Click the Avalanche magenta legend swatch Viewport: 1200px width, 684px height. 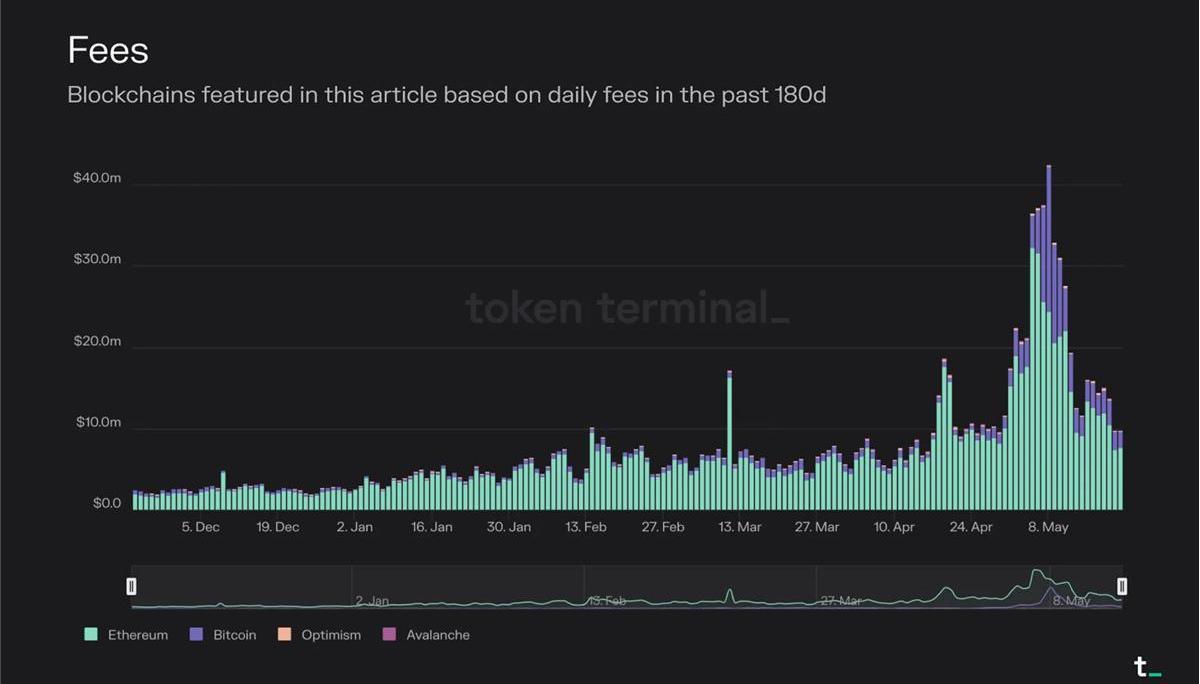coord(389,635)
